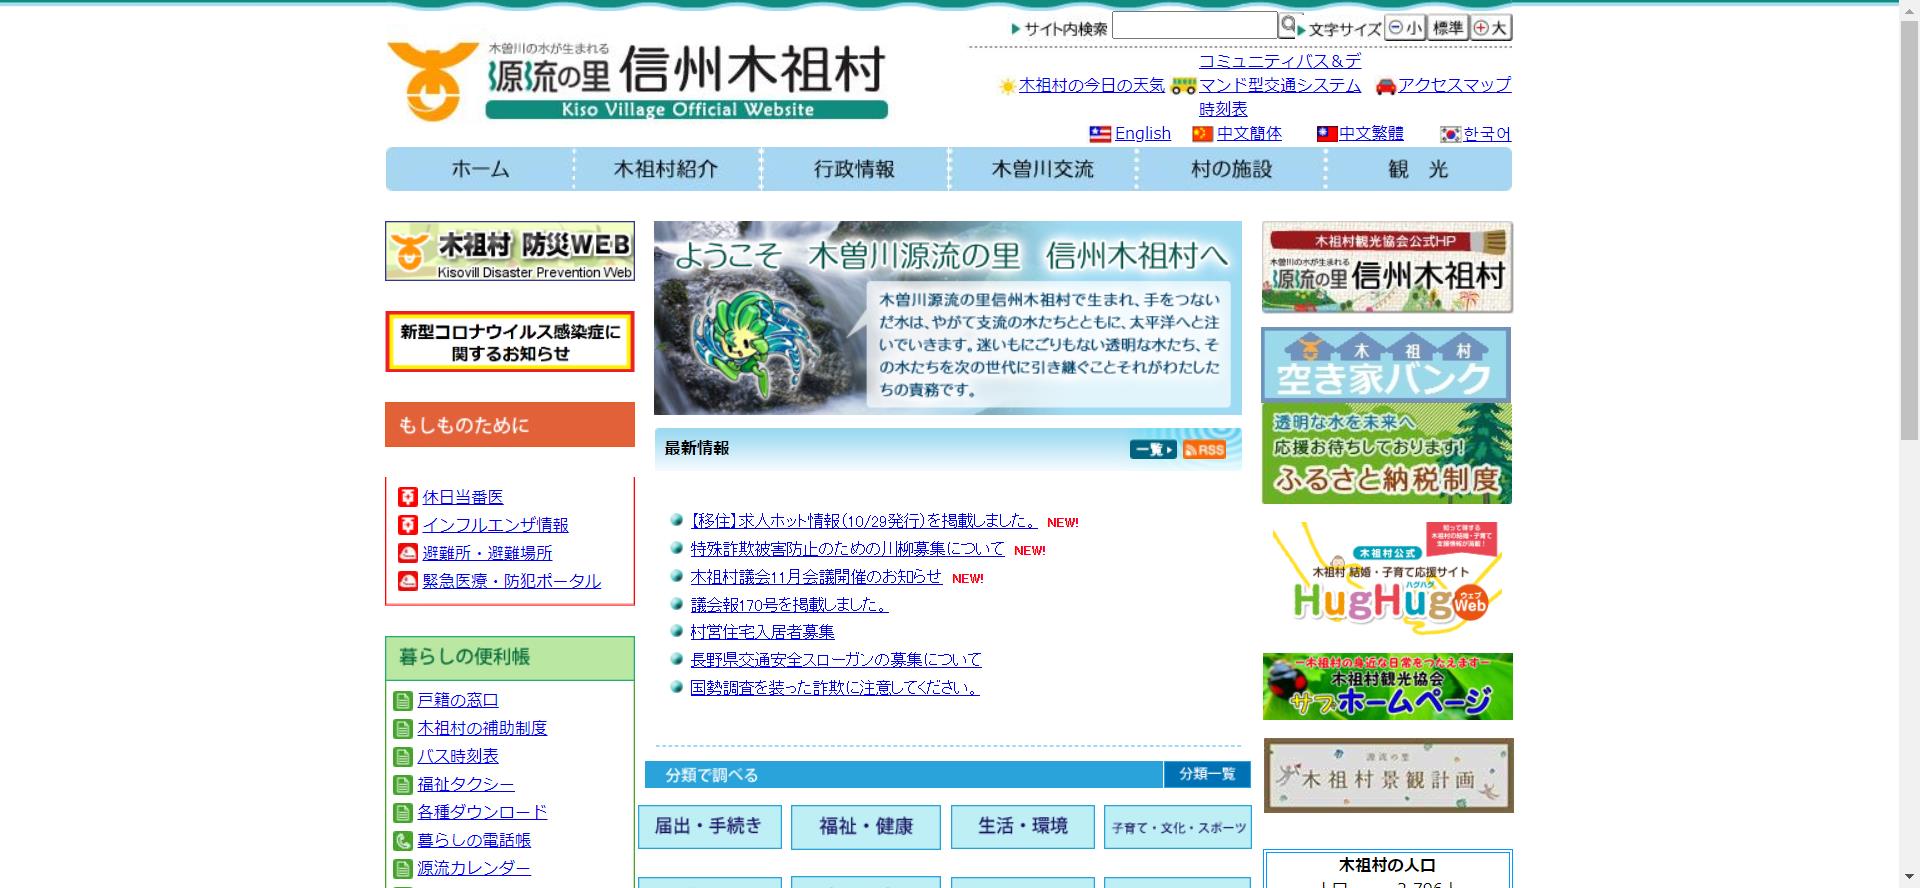This screenshot has height=888, width=1920.
Task: Open the 分類一覧 category list
Action: 1206,774
